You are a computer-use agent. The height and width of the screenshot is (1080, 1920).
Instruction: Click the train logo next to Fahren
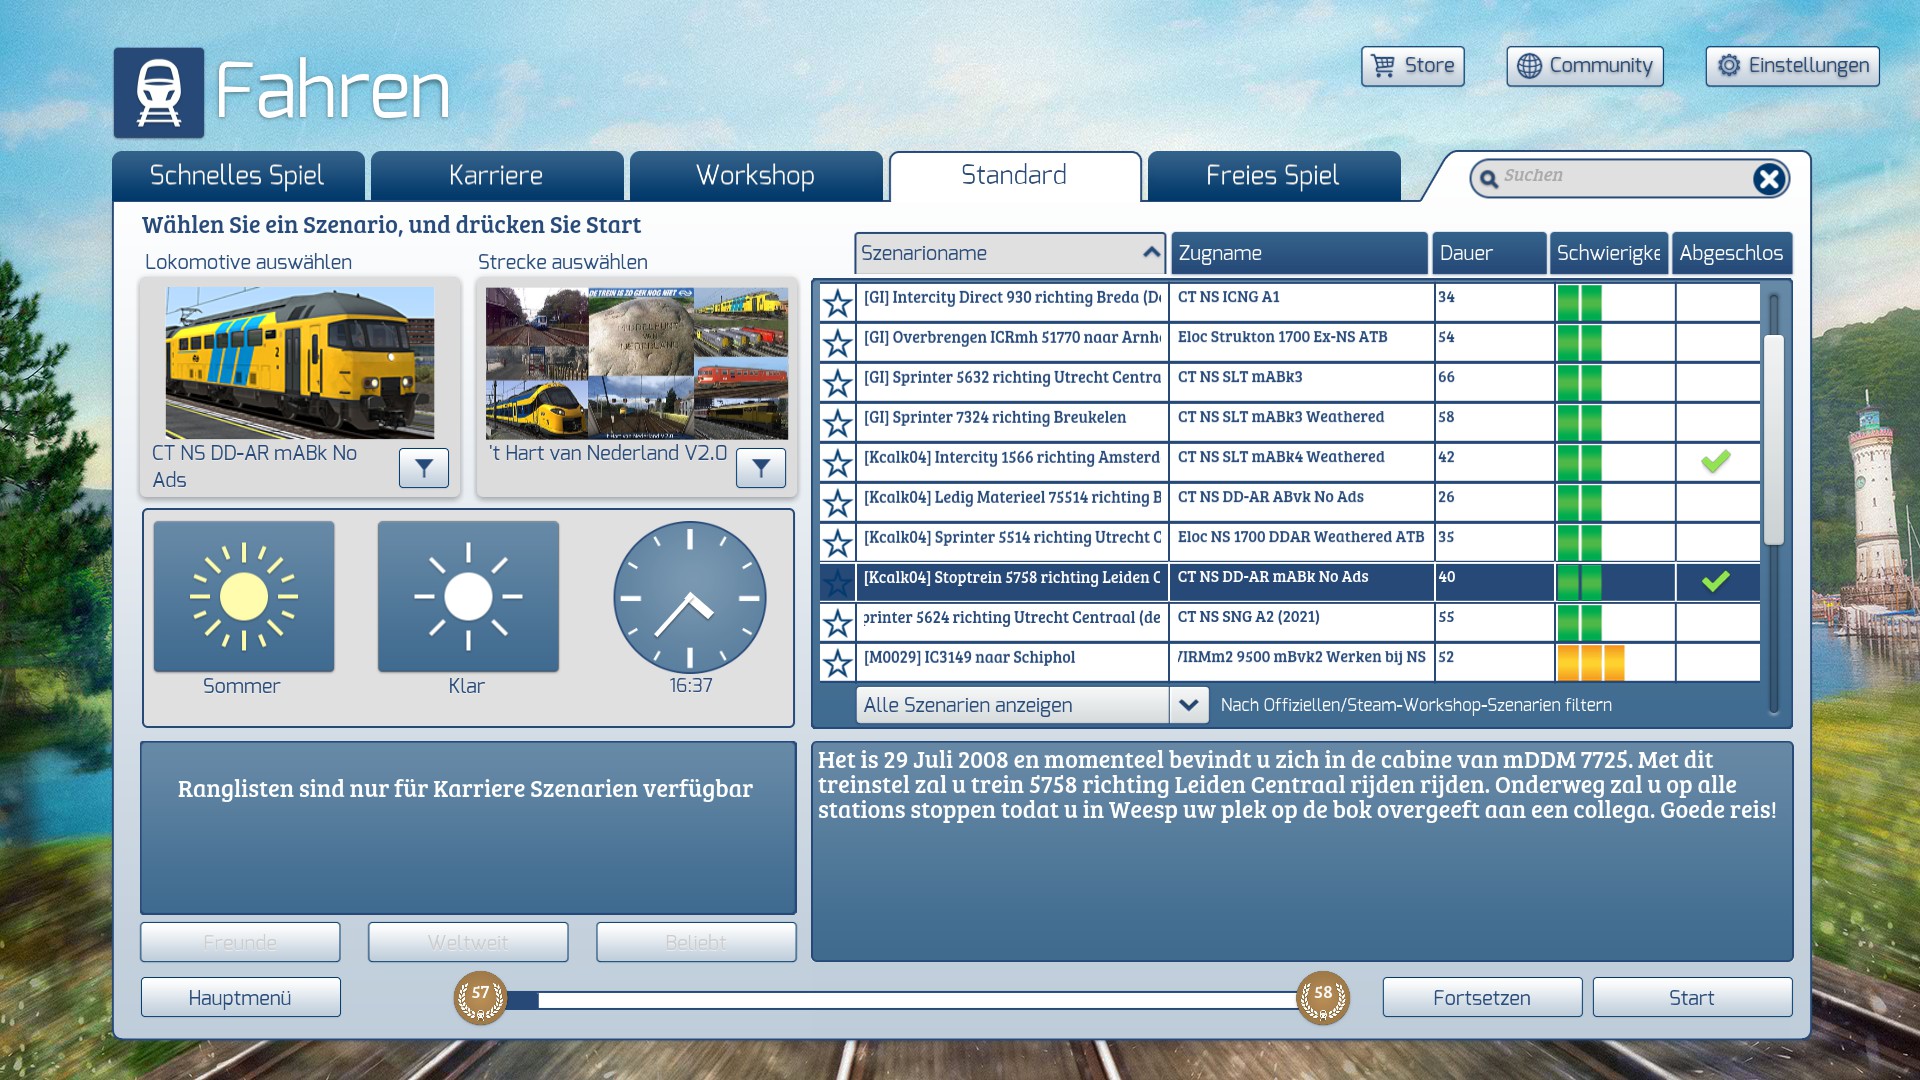159,93
